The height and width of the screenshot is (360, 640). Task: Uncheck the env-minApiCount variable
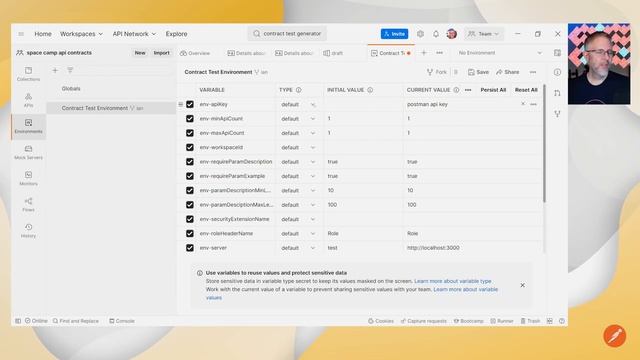tap(190, 119)
